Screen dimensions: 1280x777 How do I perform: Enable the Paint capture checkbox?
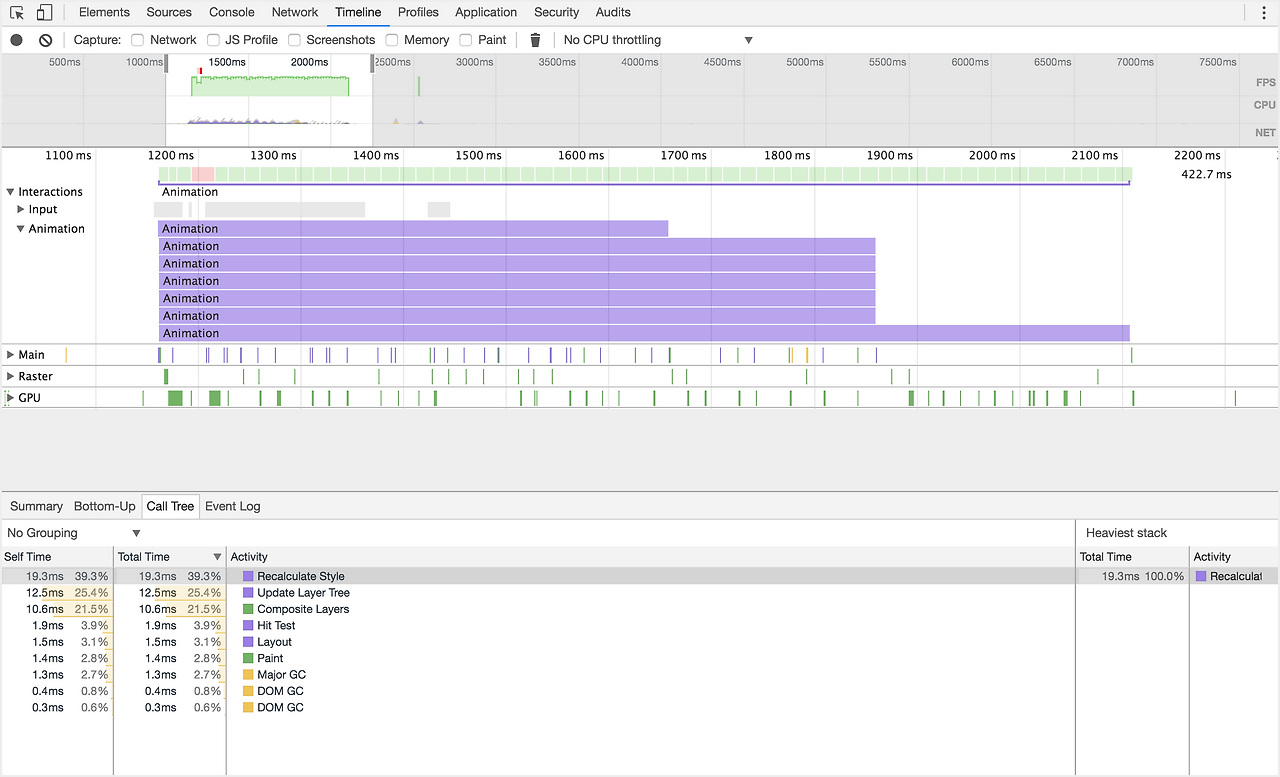(x=466, y=40)
